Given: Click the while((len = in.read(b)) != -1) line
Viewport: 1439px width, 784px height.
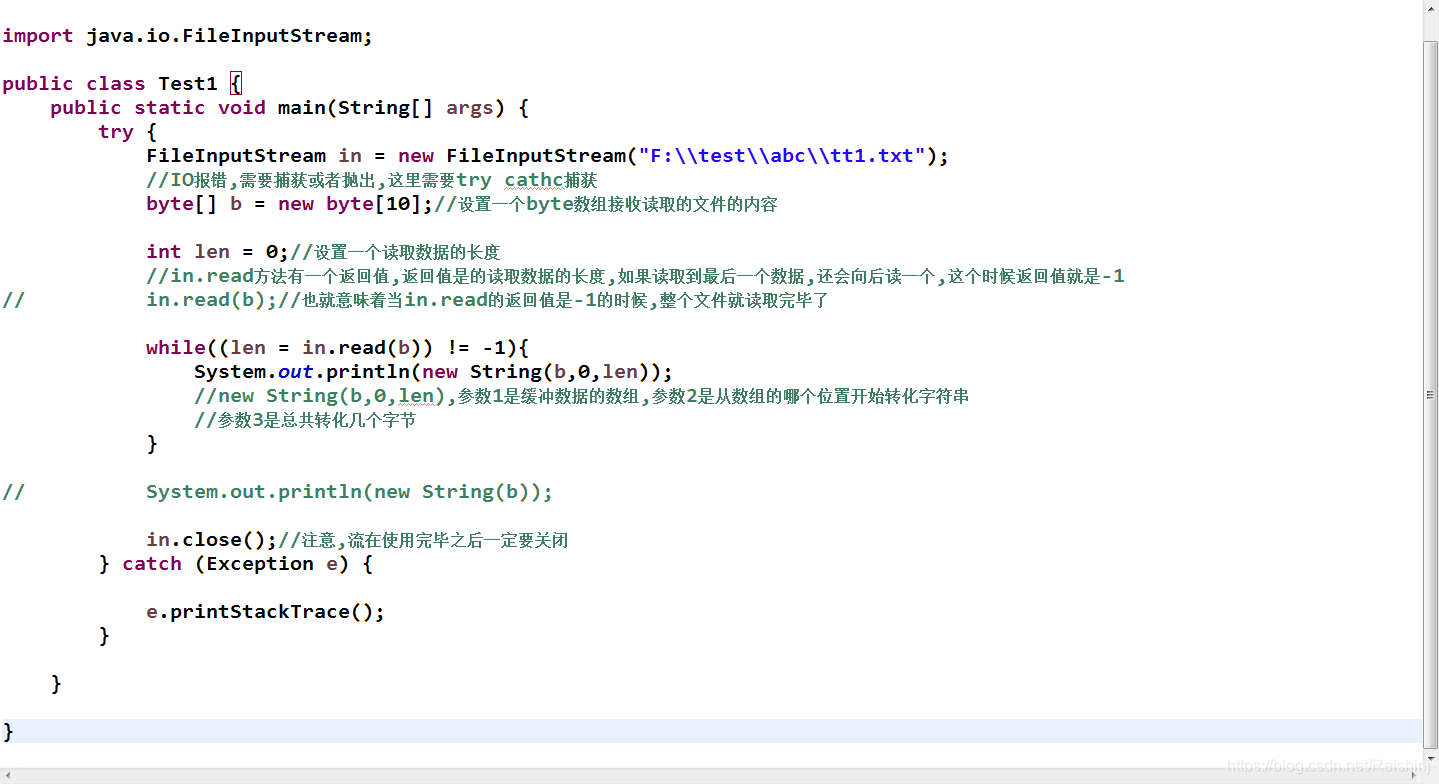Looking at the screenshot, I should pos(337,348).
